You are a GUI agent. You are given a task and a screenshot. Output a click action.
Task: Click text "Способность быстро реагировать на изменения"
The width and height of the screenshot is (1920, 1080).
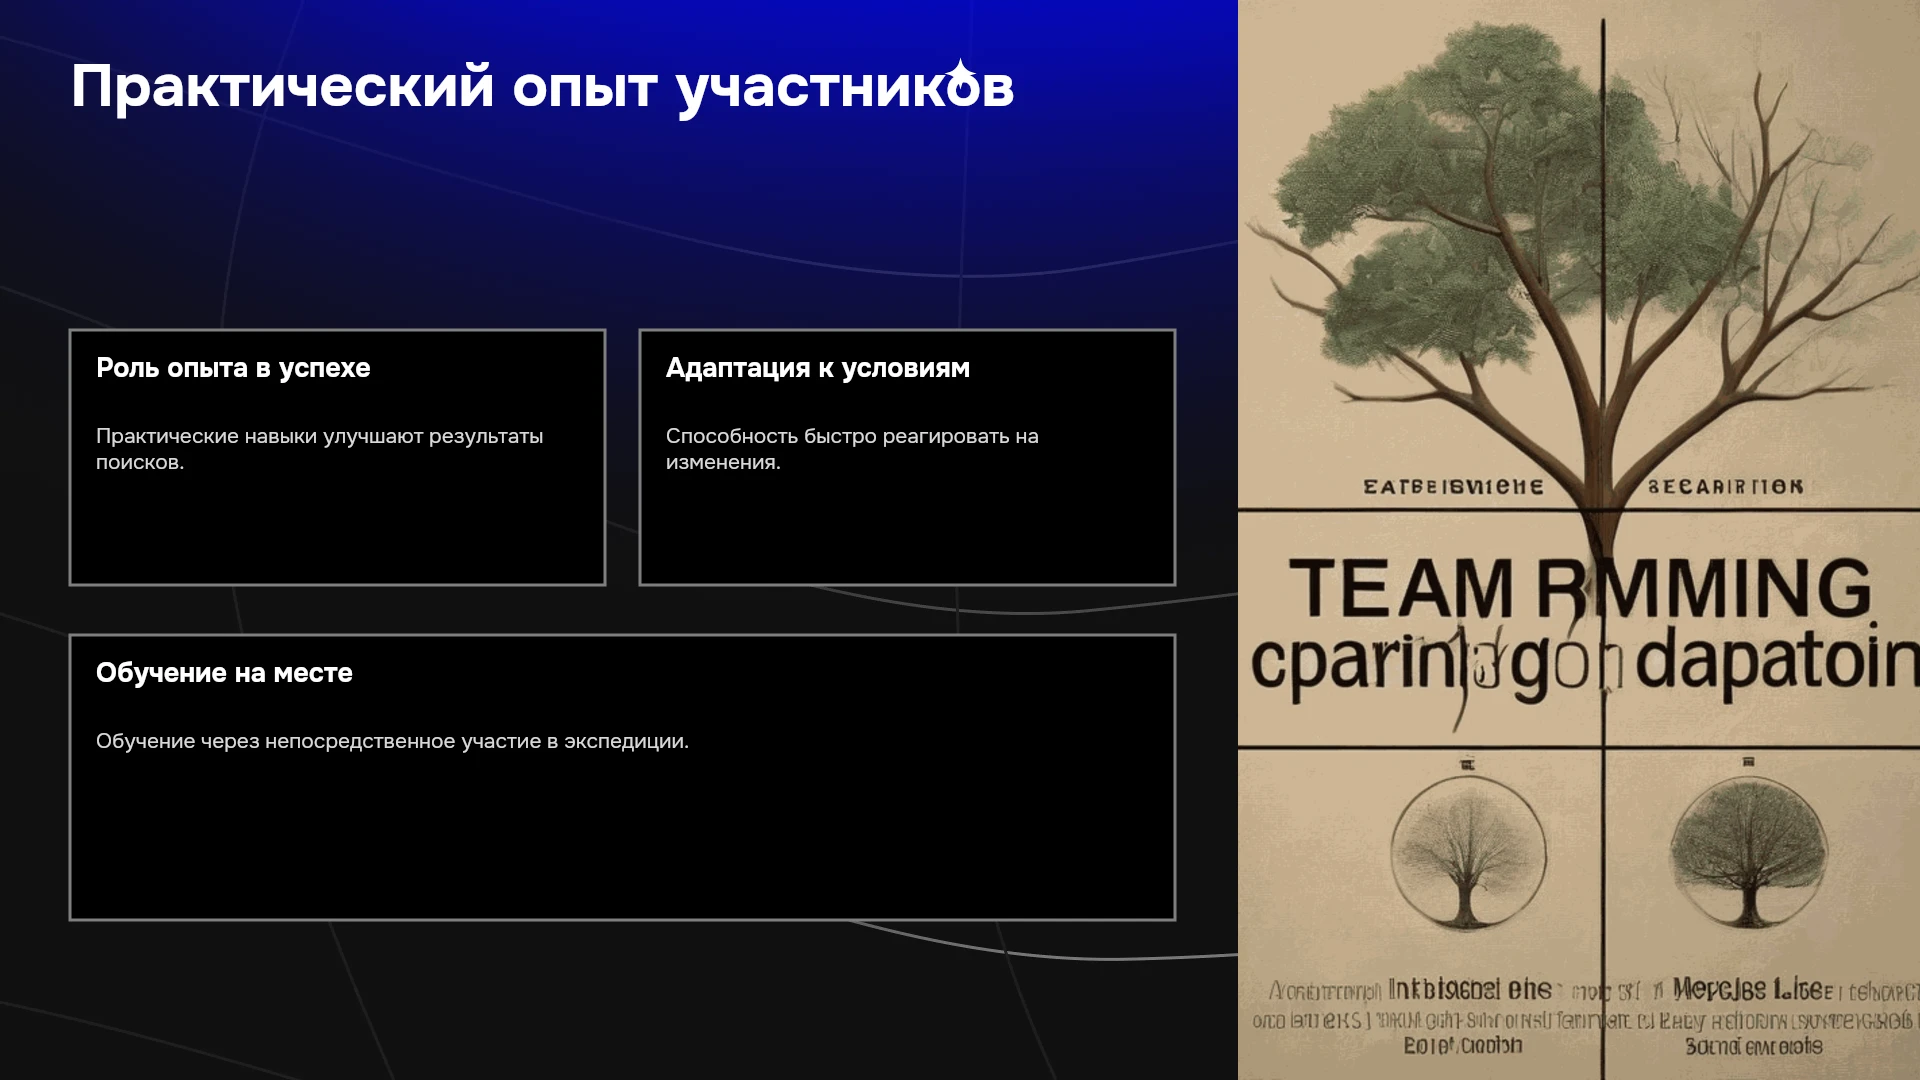pos(852,449)
